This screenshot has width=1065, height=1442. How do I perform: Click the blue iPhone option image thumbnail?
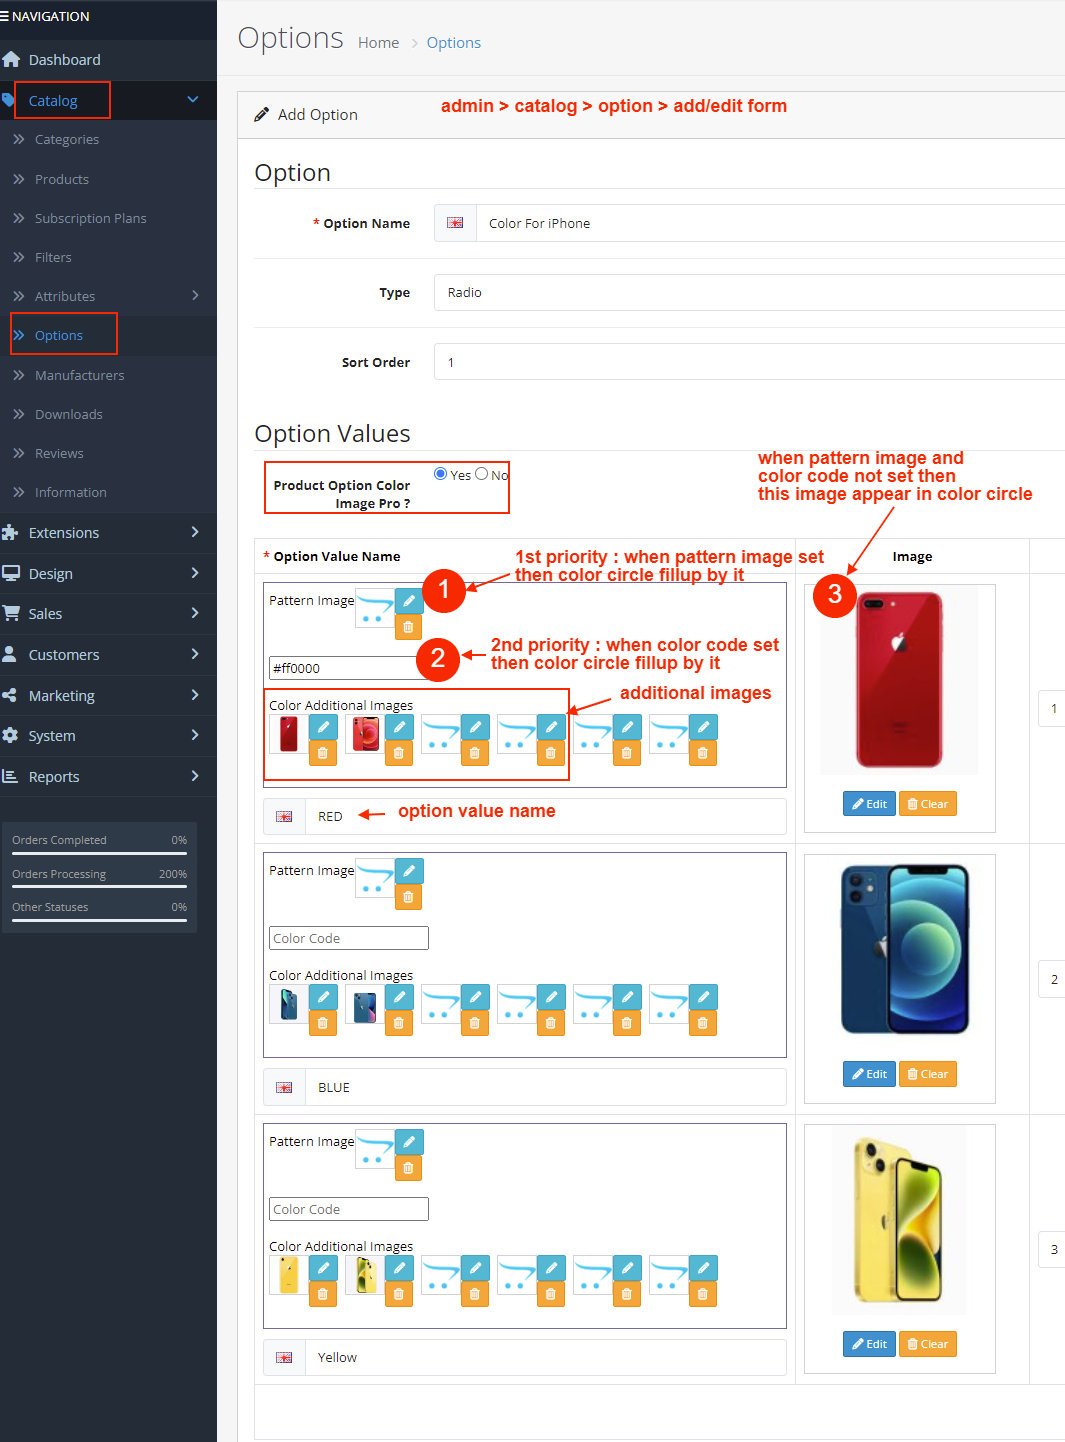point(904,949)
